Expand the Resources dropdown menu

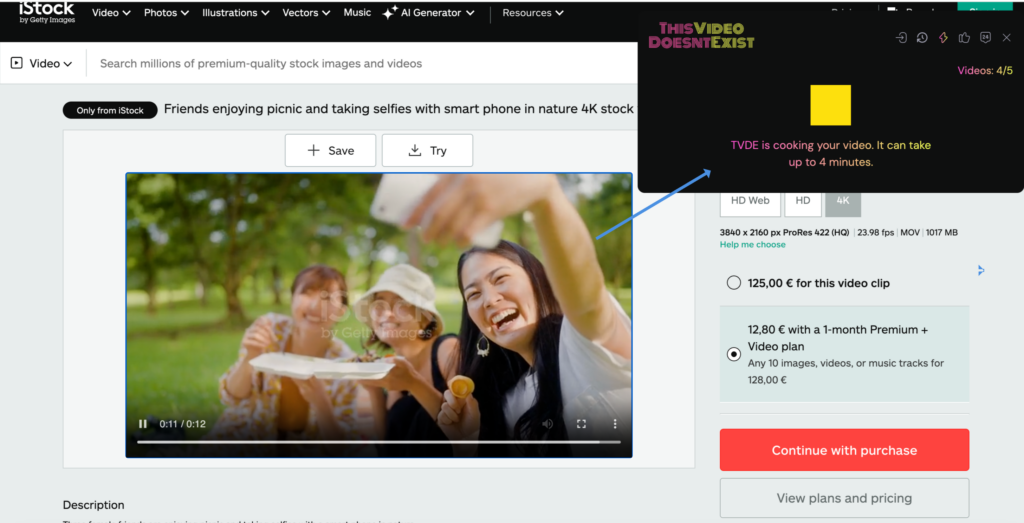[533, 12]
